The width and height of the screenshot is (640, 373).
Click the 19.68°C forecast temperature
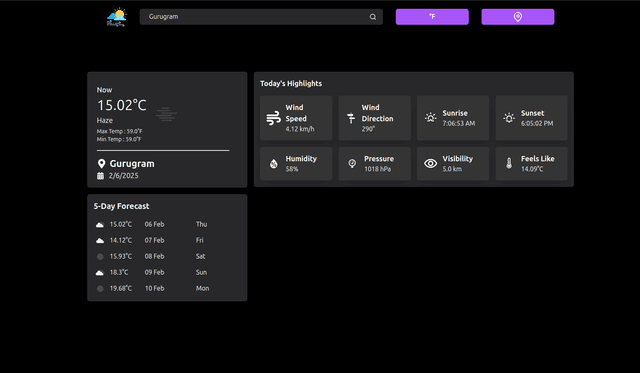pos(121,288)
